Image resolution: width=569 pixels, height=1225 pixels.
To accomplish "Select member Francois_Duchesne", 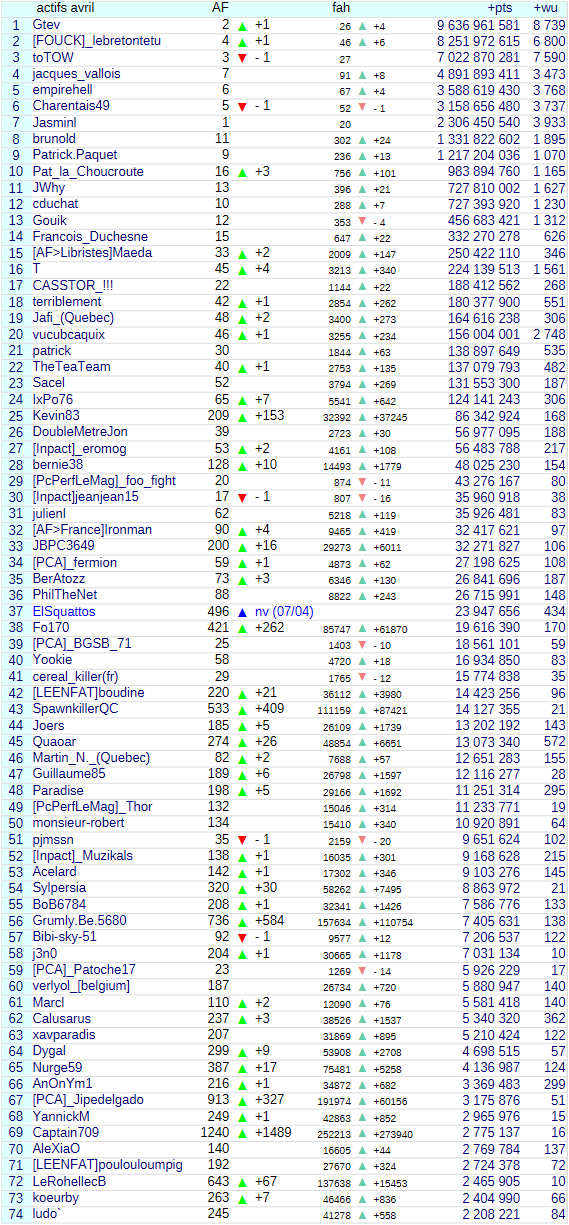I will [90, 236].
